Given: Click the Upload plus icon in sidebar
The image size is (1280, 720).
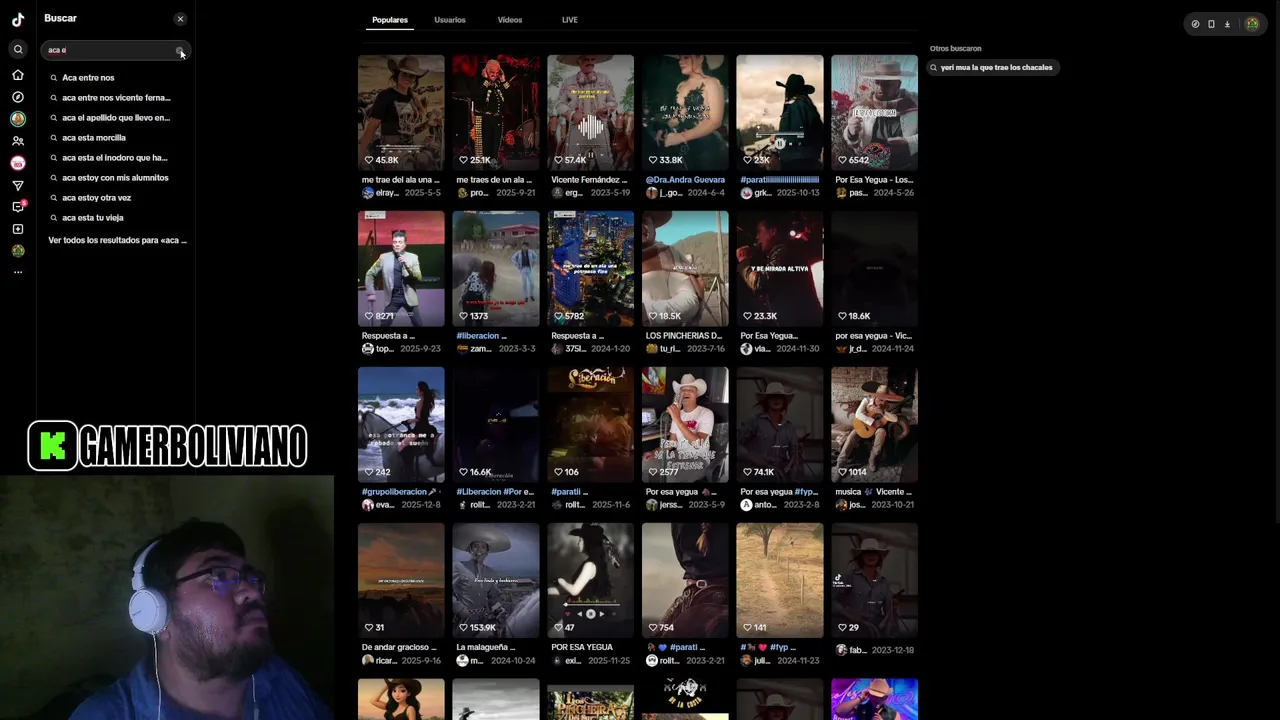Looking at the screenshot, I should pos(18,229).
